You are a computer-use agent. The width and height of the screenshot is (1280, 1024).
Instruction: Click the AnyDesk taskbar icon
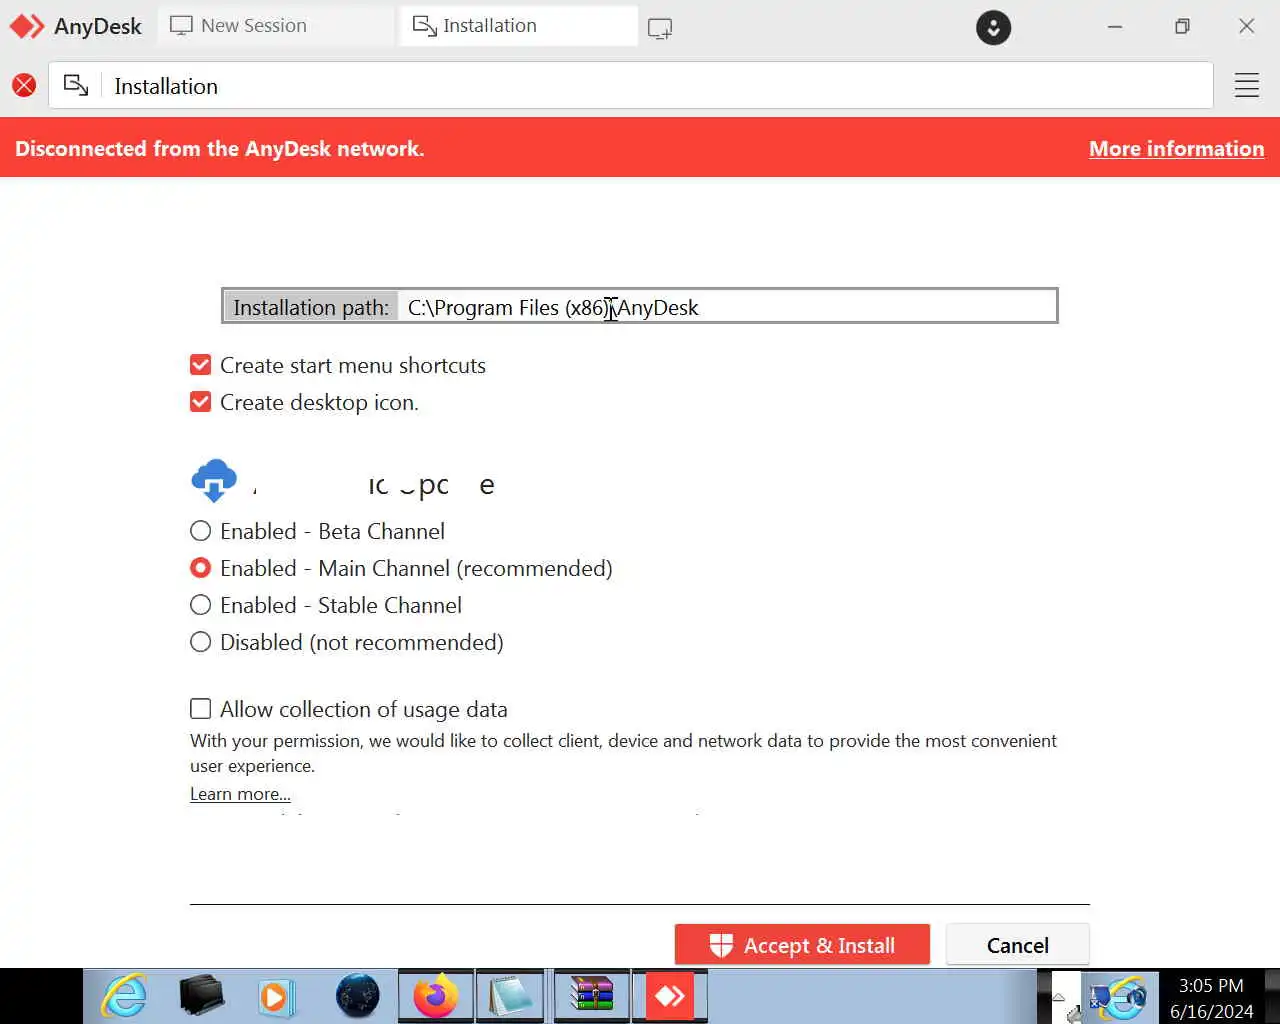pyautogui.click(x=669, y=996)
